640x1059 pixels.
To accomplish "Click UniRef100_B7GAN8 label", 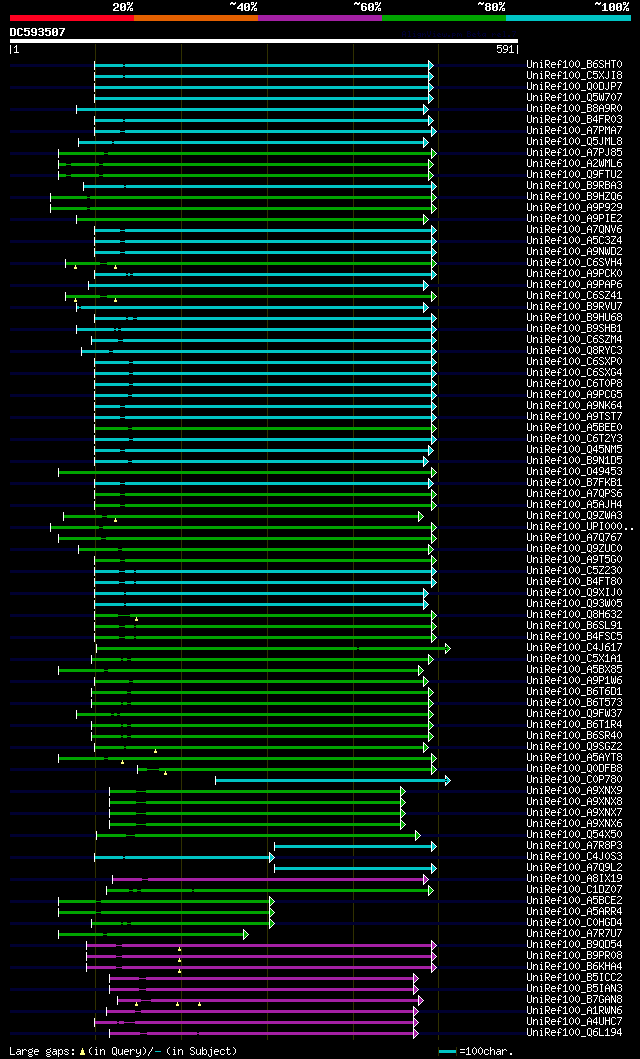I will [x=575, y=1000].
